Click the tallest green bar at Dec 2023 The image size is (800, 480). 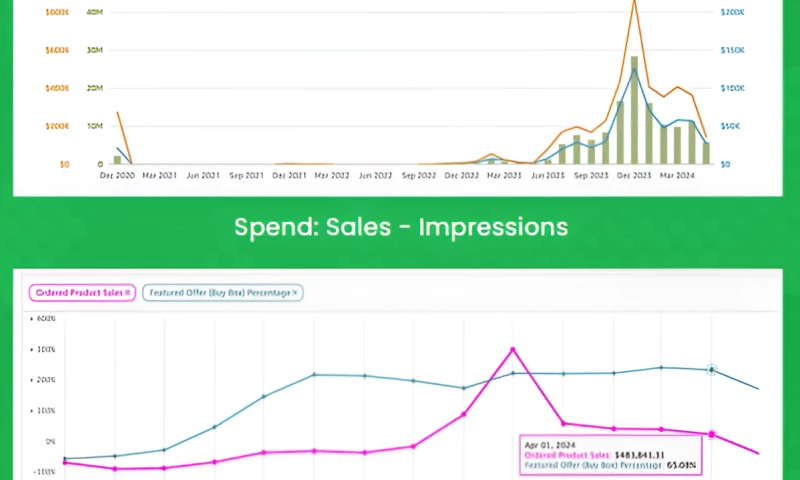[x=634, y=109]
